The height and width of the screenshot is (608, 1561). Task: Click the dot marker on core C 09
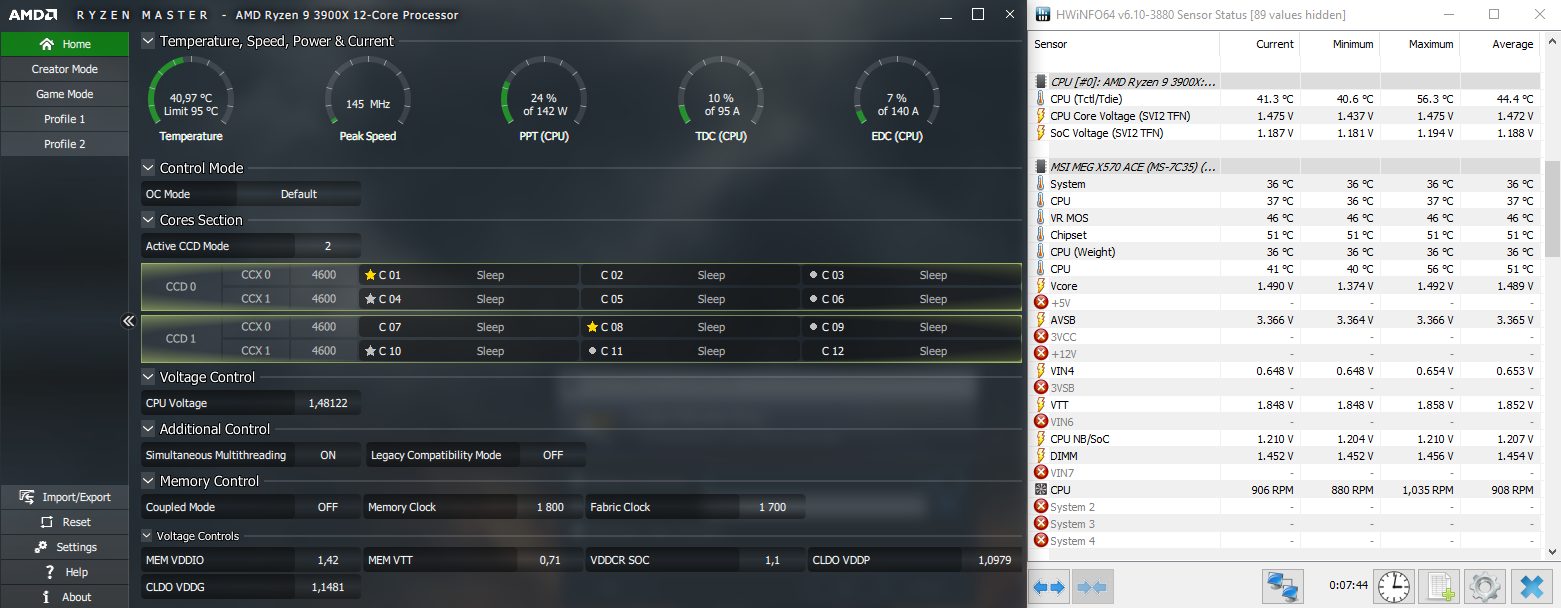tap(813, 327)
